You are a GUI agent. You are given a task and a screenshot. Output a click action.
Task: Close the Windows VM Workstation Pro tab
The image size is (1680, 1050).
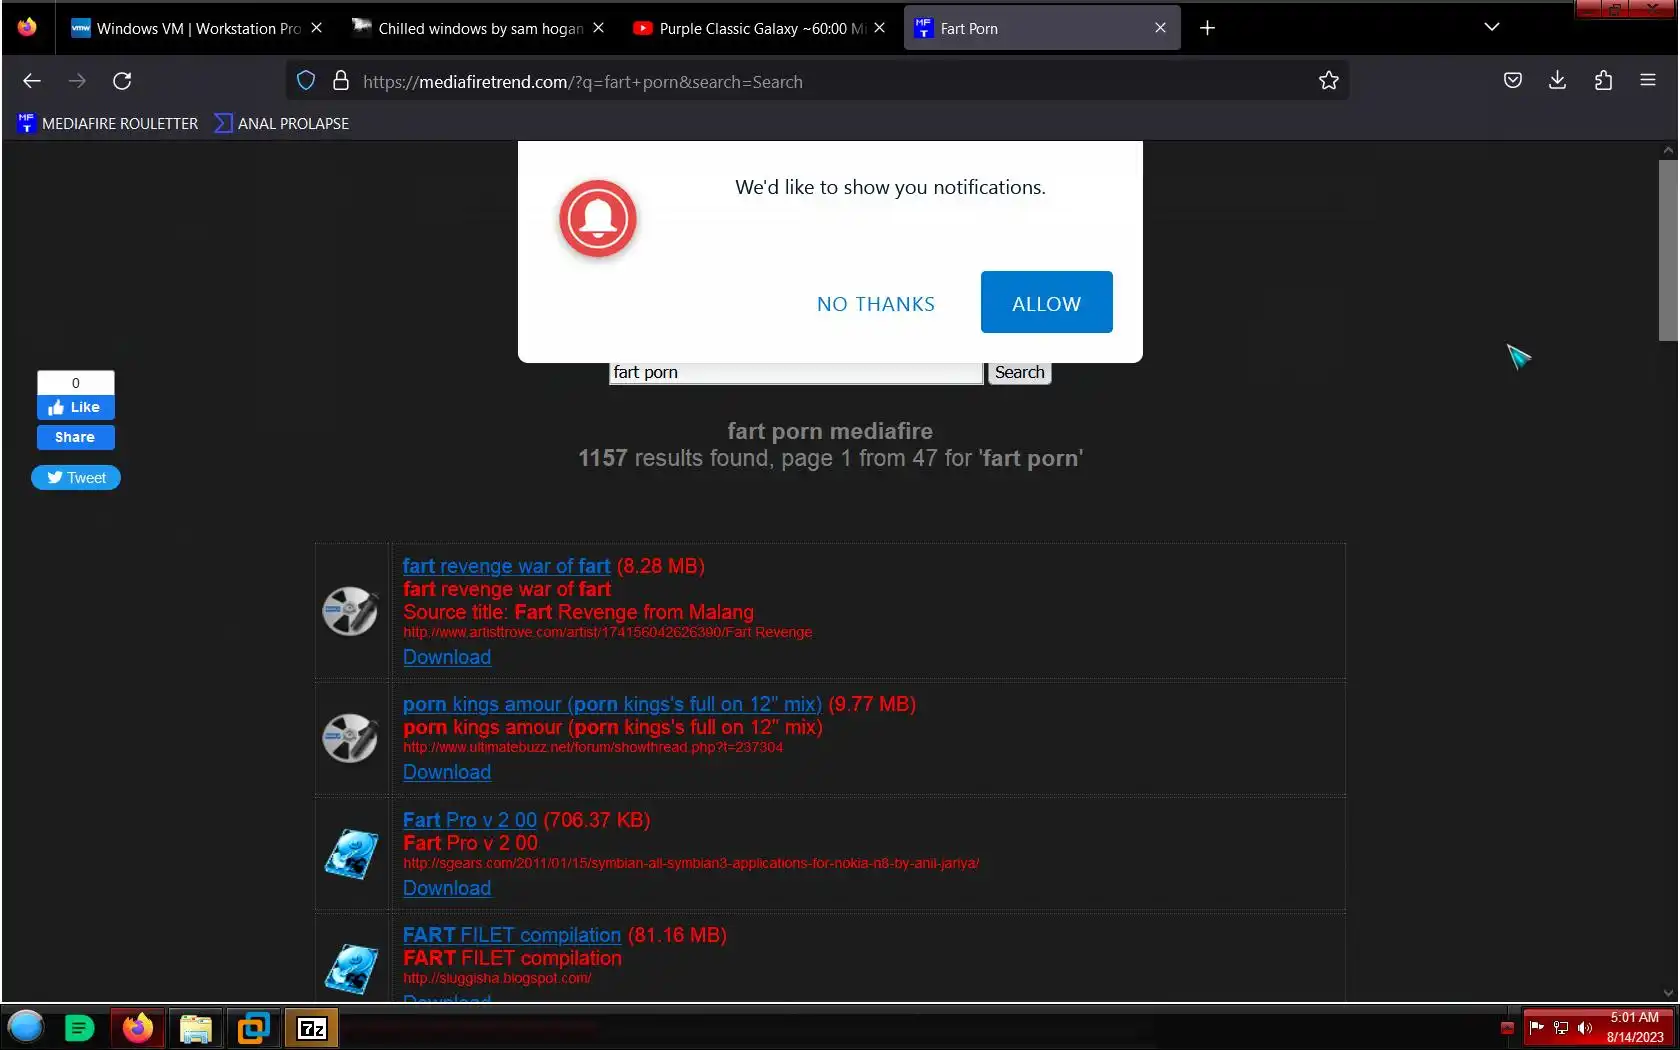[316, 28]
